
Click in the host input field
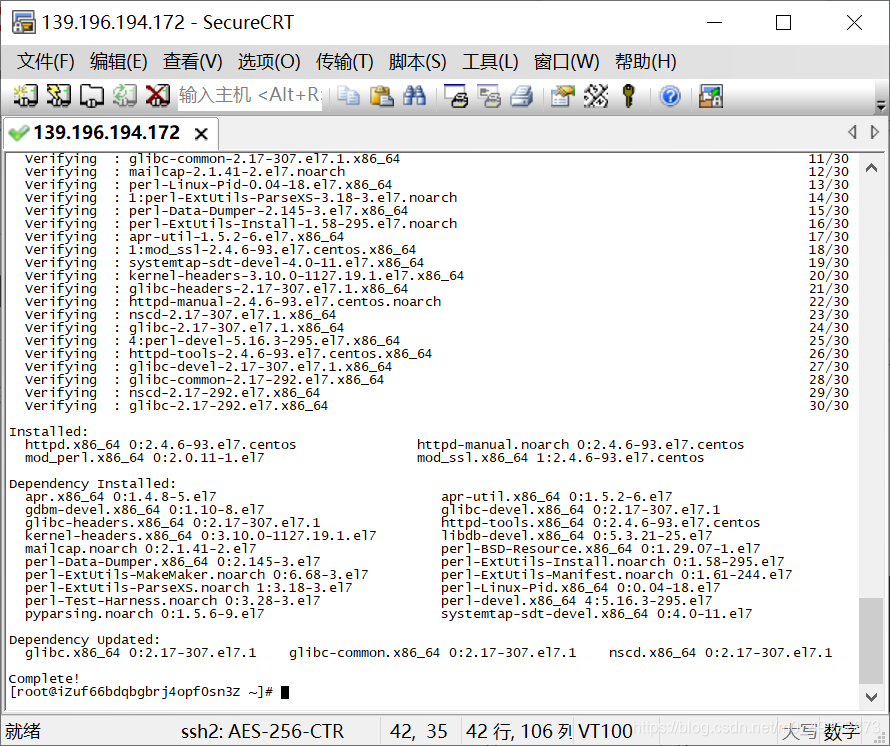point(250,95)
